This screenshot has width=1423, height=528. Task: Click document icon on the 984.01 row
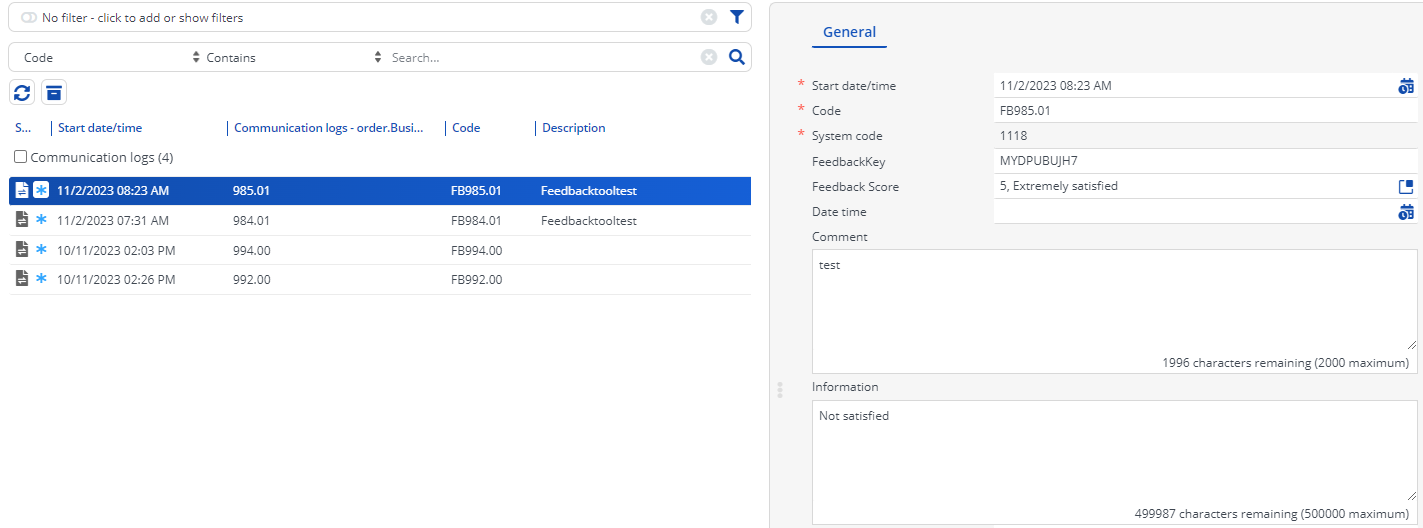pyautogui.click(x=22, y=220)
